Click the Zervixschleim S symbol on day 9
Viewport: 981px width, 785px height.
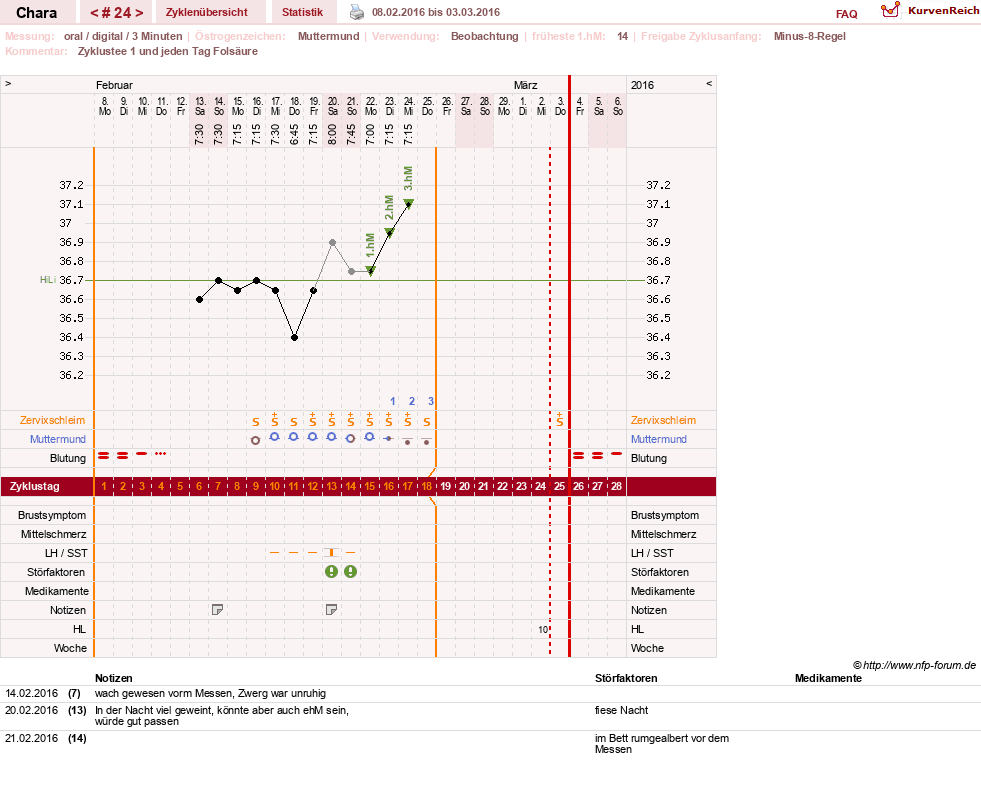point(255,422)
